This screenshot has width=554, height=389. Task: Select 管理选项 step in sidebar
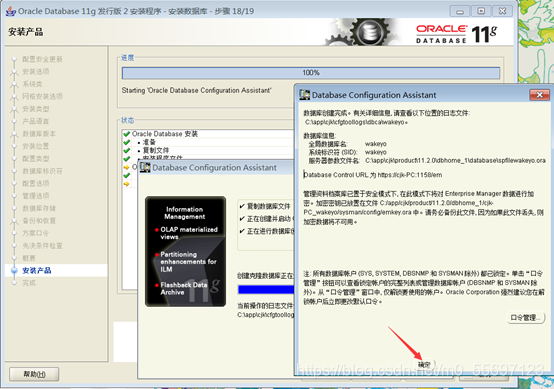pos(36,196)
